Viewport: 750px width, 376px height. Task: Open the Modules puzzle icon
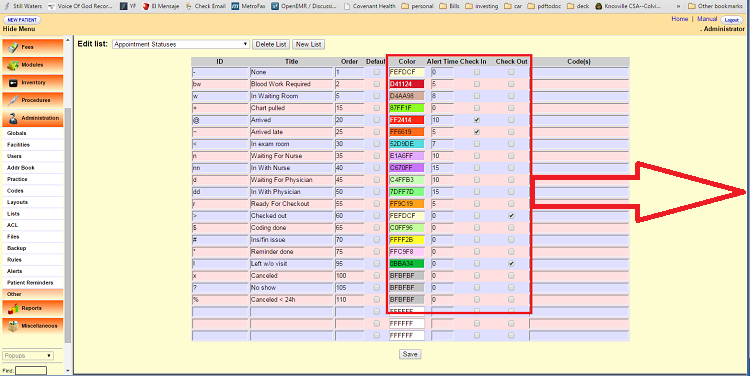(13, 65)
